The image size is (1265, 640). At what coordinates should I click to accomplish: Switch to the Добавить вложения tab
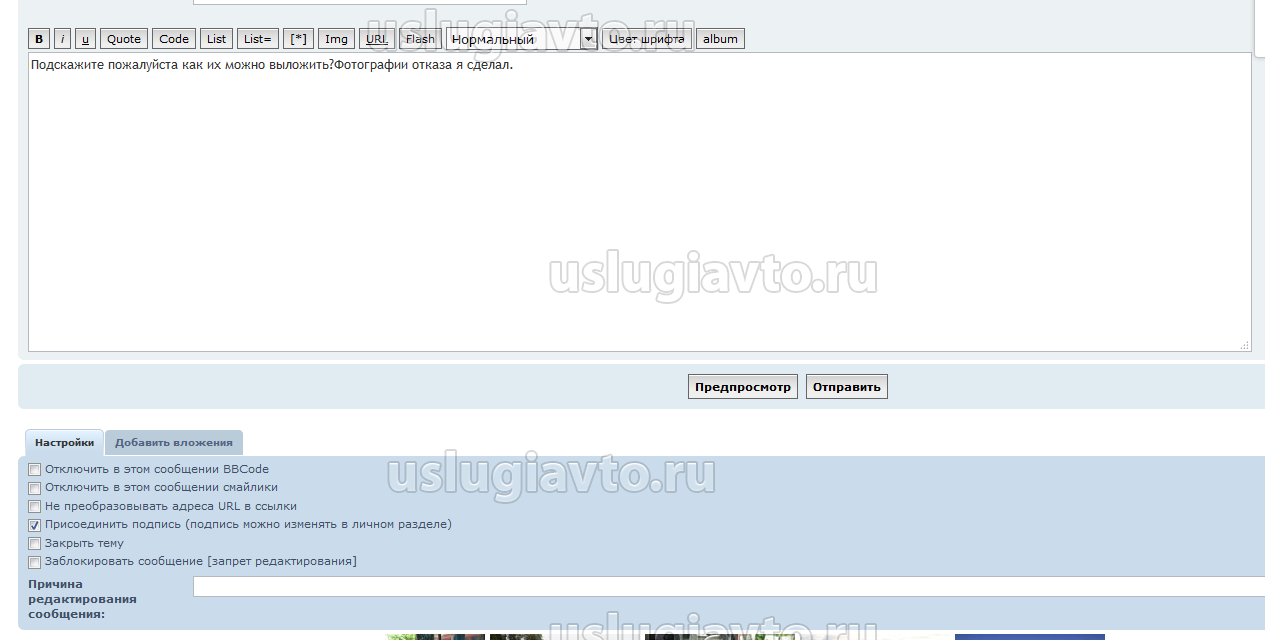[x=174, y=442]
